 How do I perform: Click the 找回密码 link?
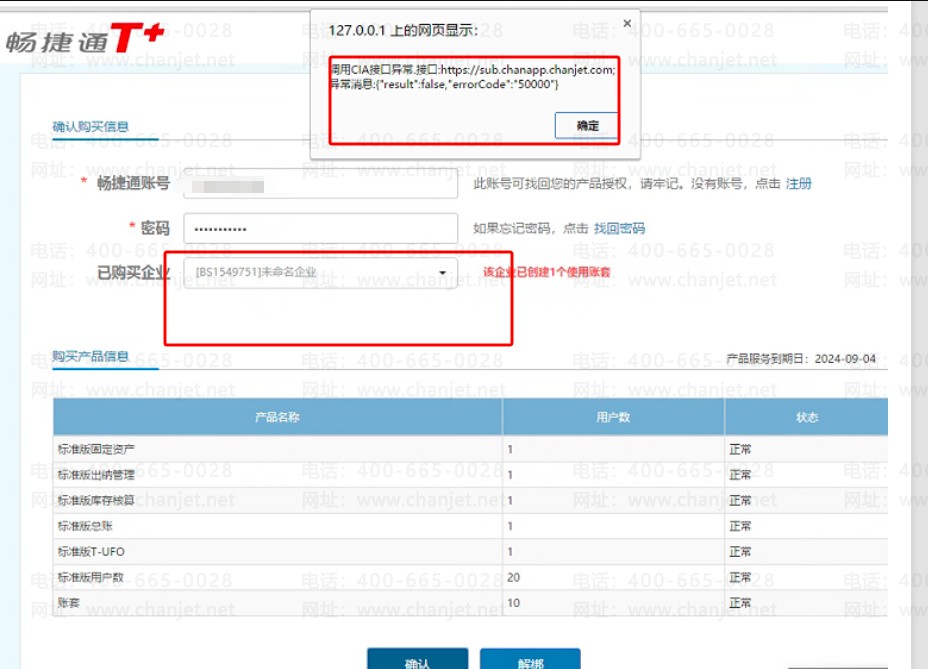619,229
